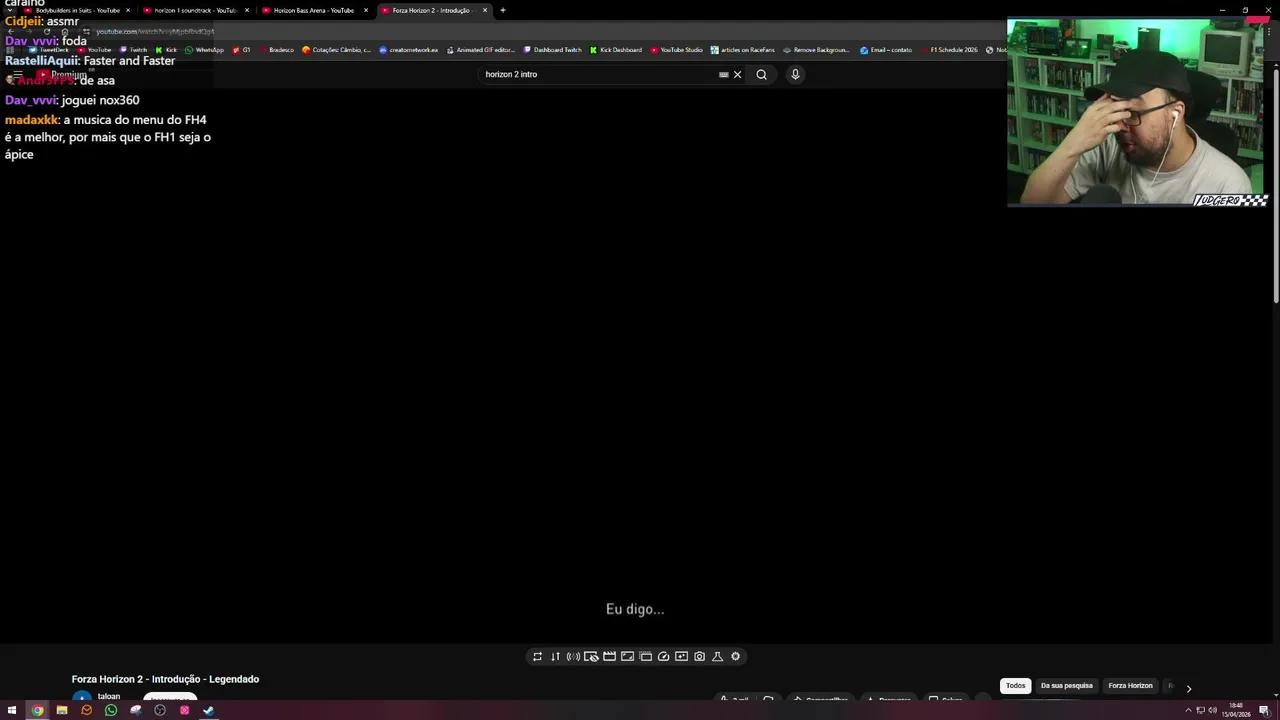Select the Todos filter chip
1280x720 pixels.
pos(1015,686)
